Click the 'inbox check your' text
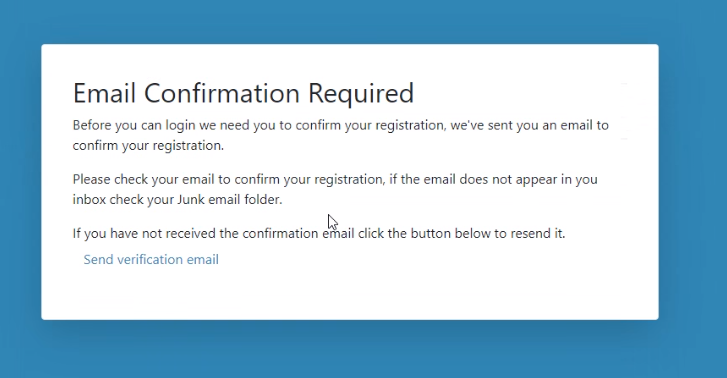Viewport: 727px width, 378px height. pos(123,200)
